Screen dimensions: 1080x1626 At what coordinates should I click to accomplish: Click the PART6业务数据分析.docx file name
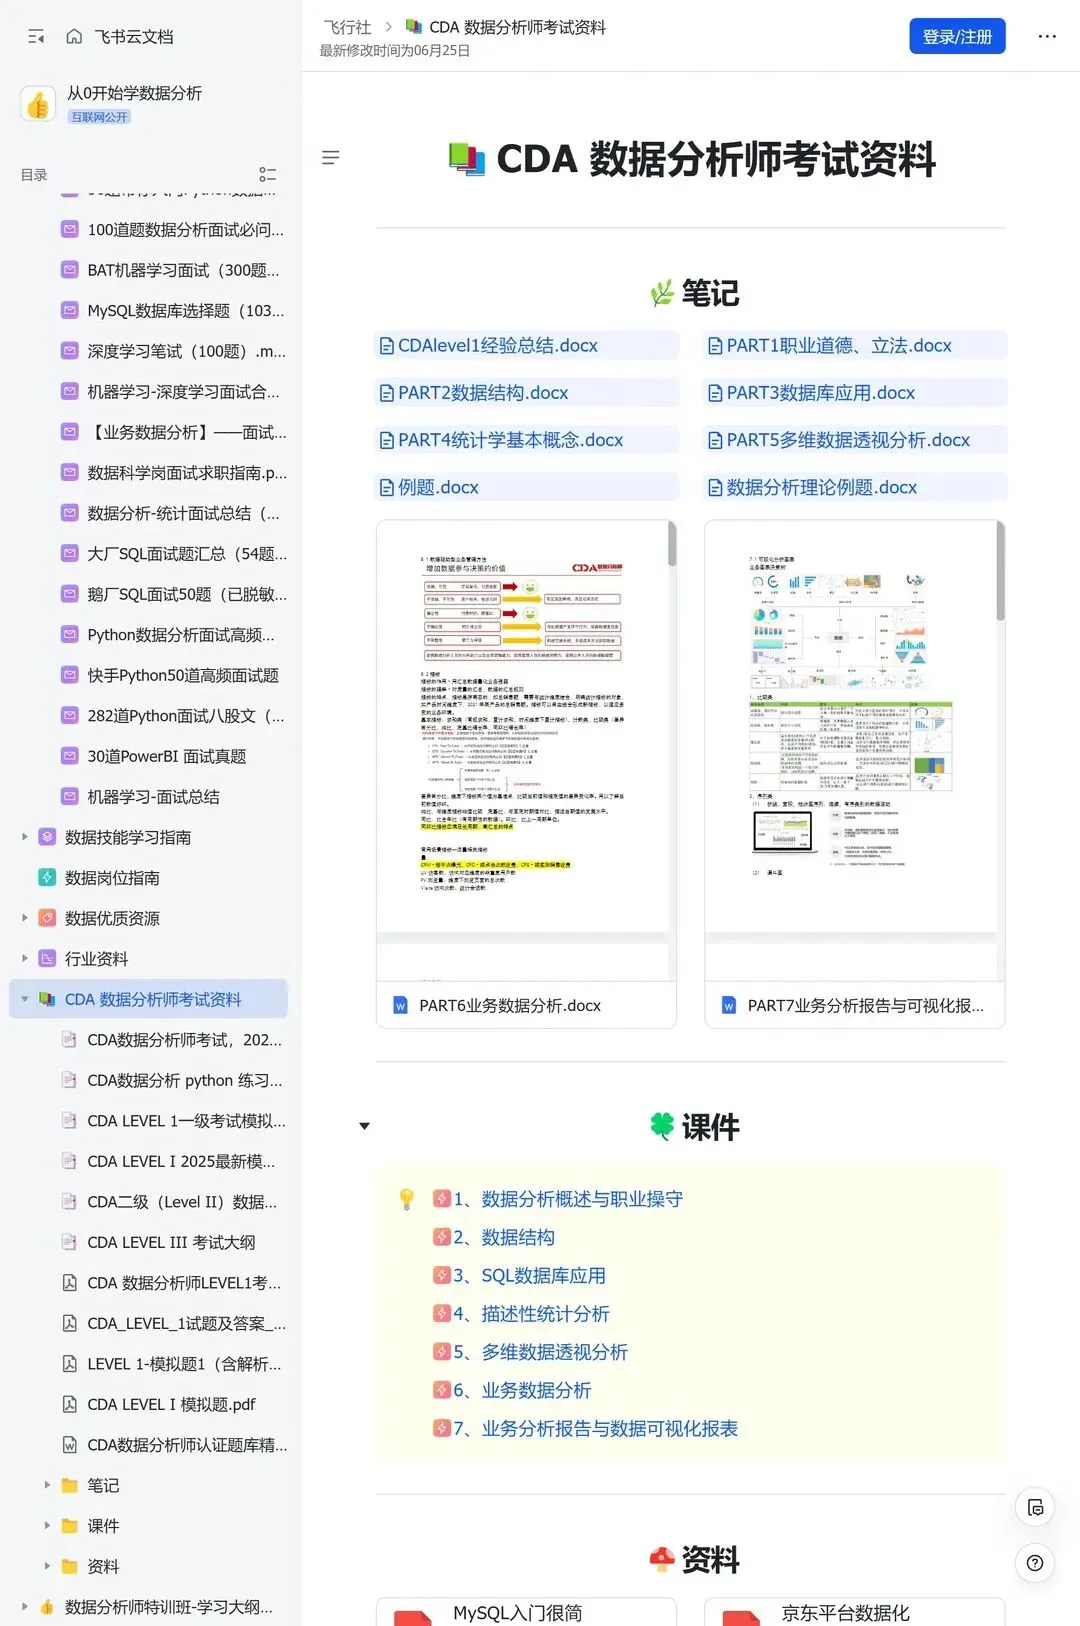pos(510,1006)
